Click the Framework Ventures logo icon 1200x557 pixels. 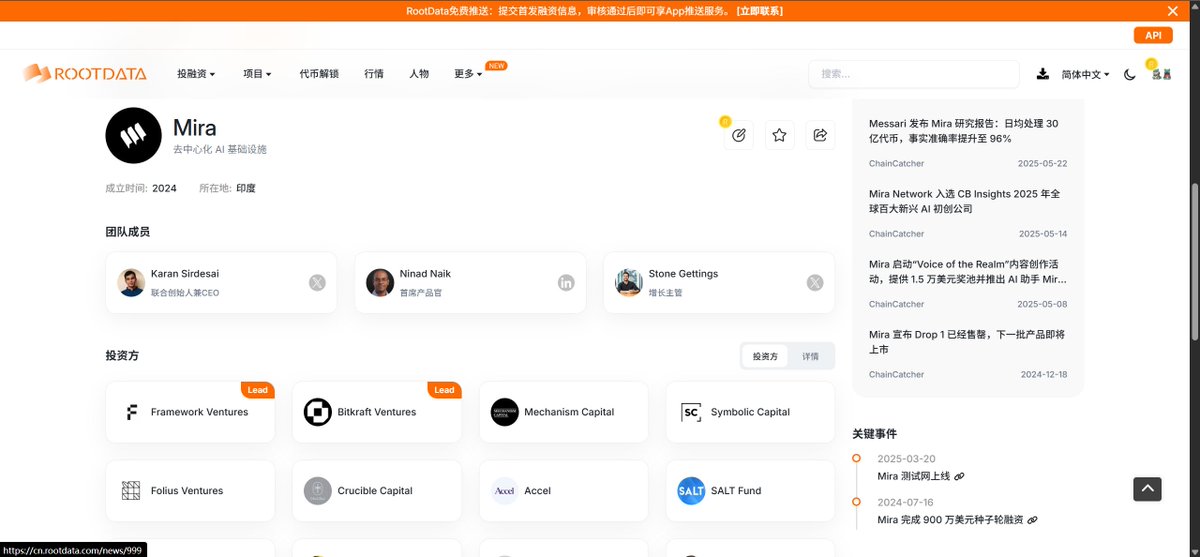pyautogui.click(x=131, y=412)
